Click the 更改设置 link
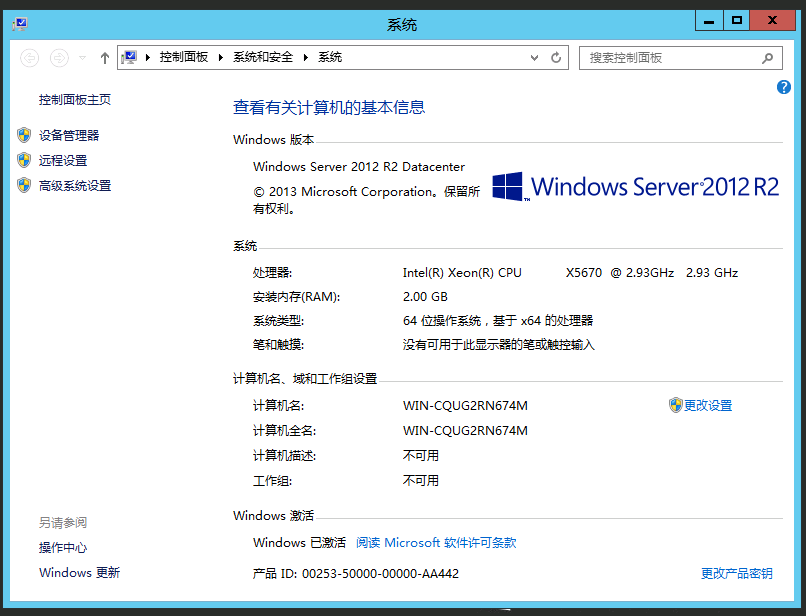This screenshot has height=616, width=806. click(x=708, y=406)
